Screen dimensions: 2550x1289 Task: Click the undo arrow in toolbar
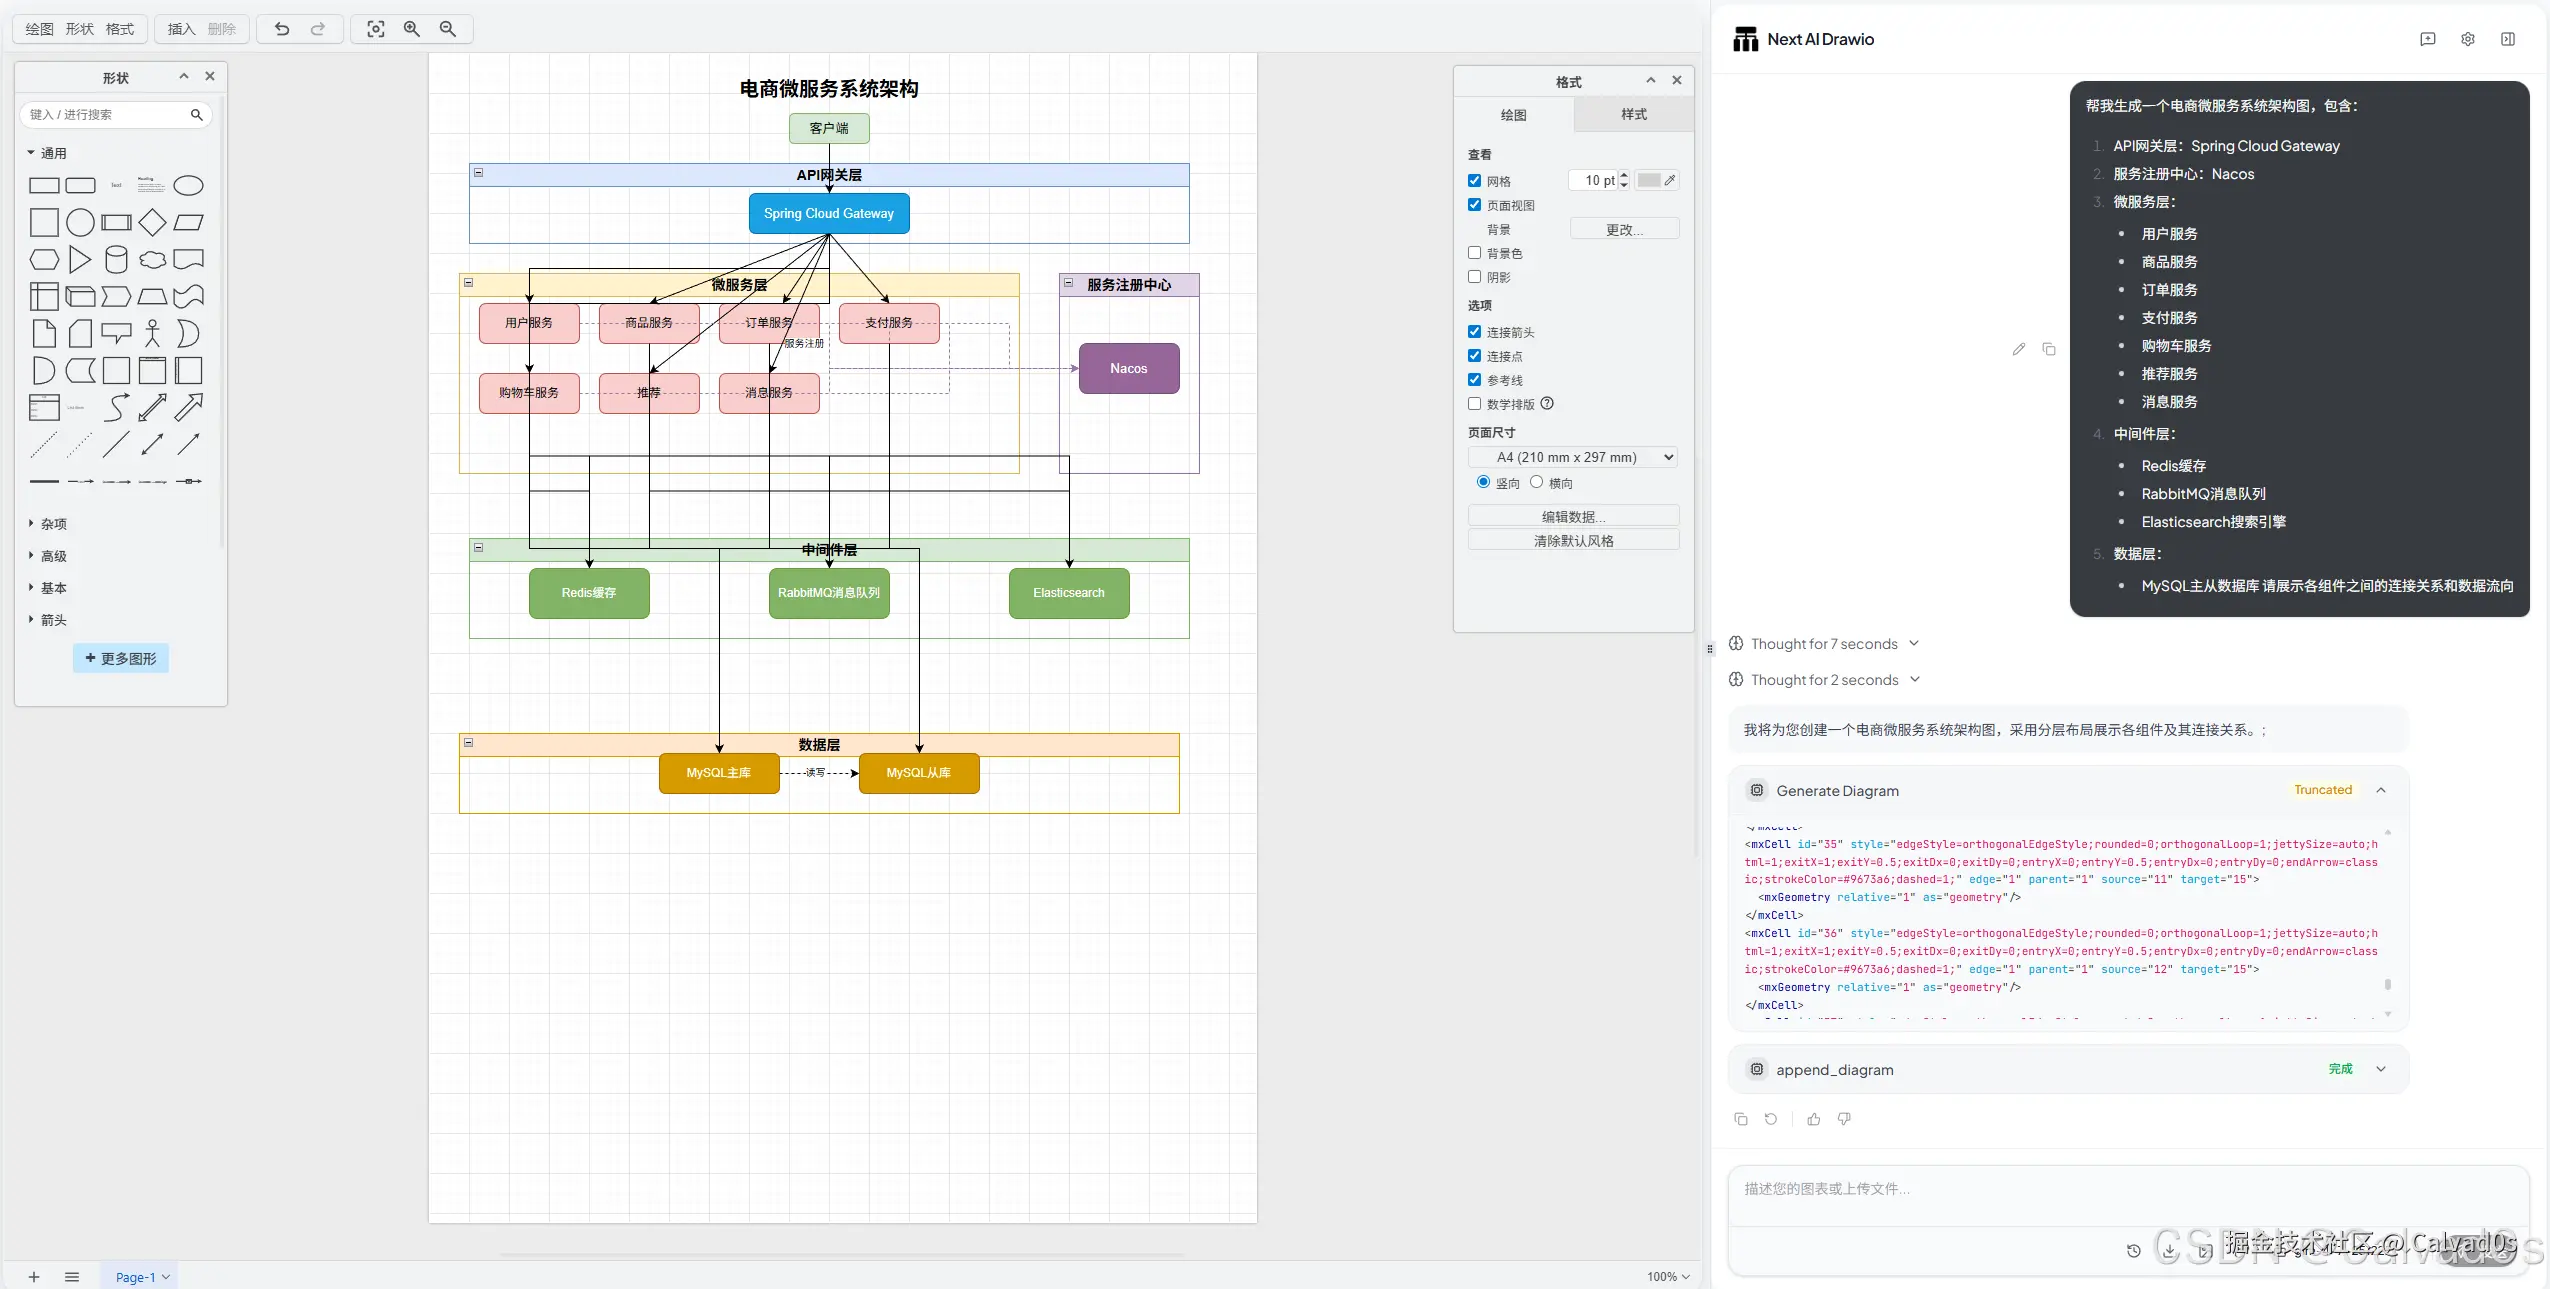point(282,29)
